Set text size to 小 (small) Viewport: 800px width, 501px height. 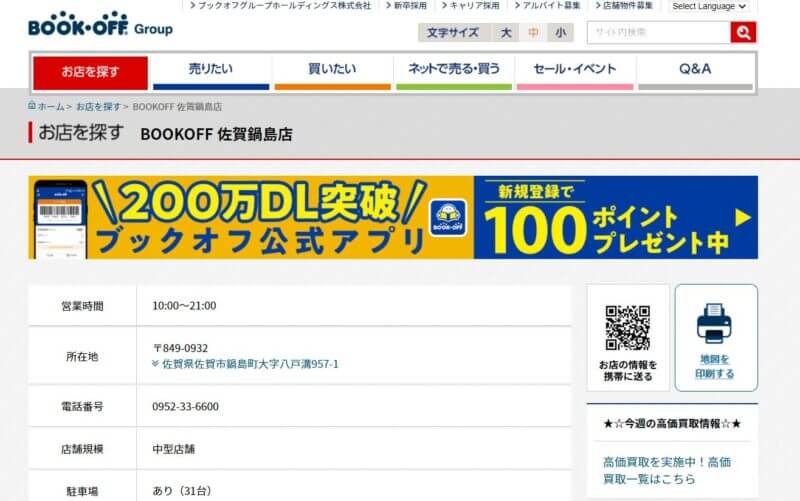560,33
